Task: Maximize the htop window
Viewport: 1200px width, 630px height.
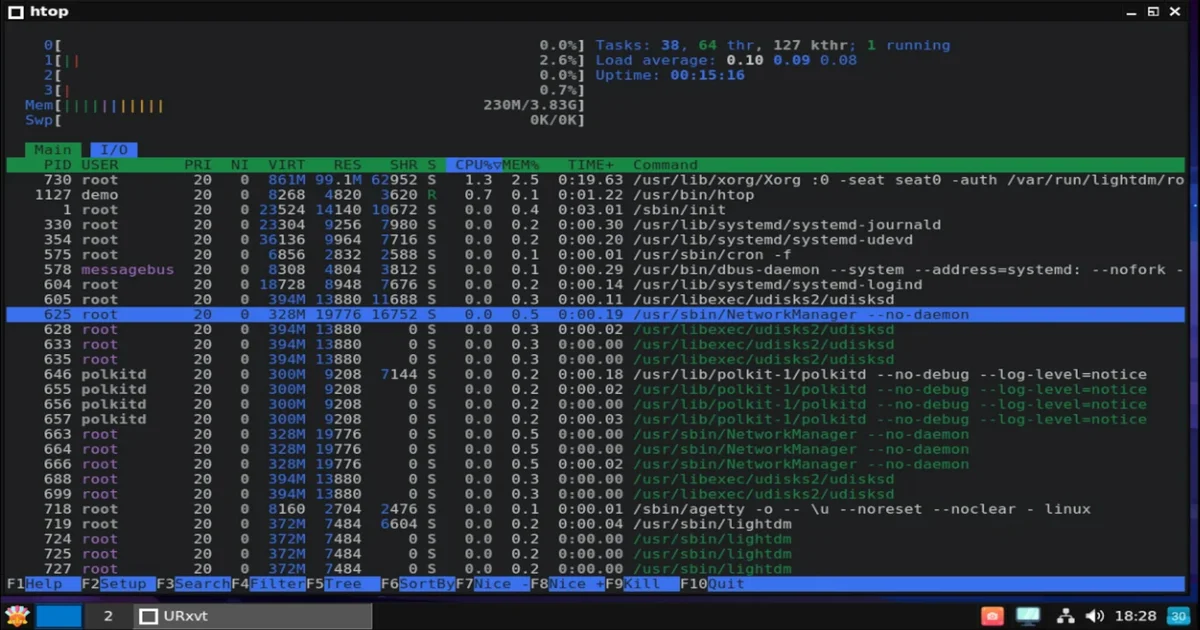Action: (x=1153, y=11)
